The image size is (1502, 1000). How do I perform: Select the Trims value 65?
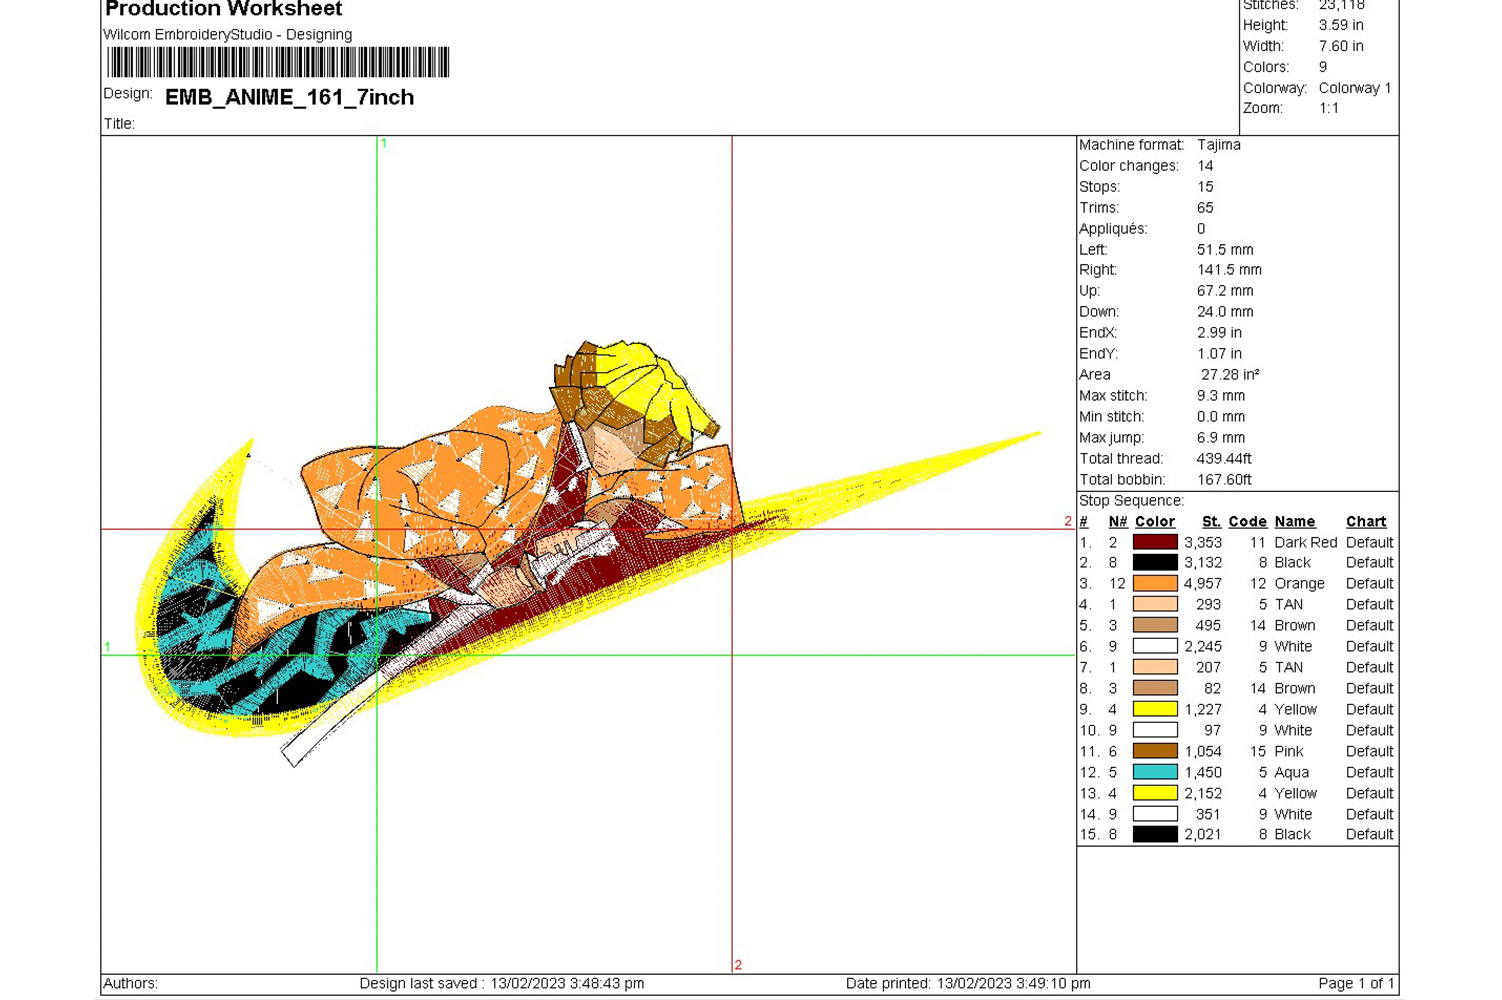pos(1205,208)
